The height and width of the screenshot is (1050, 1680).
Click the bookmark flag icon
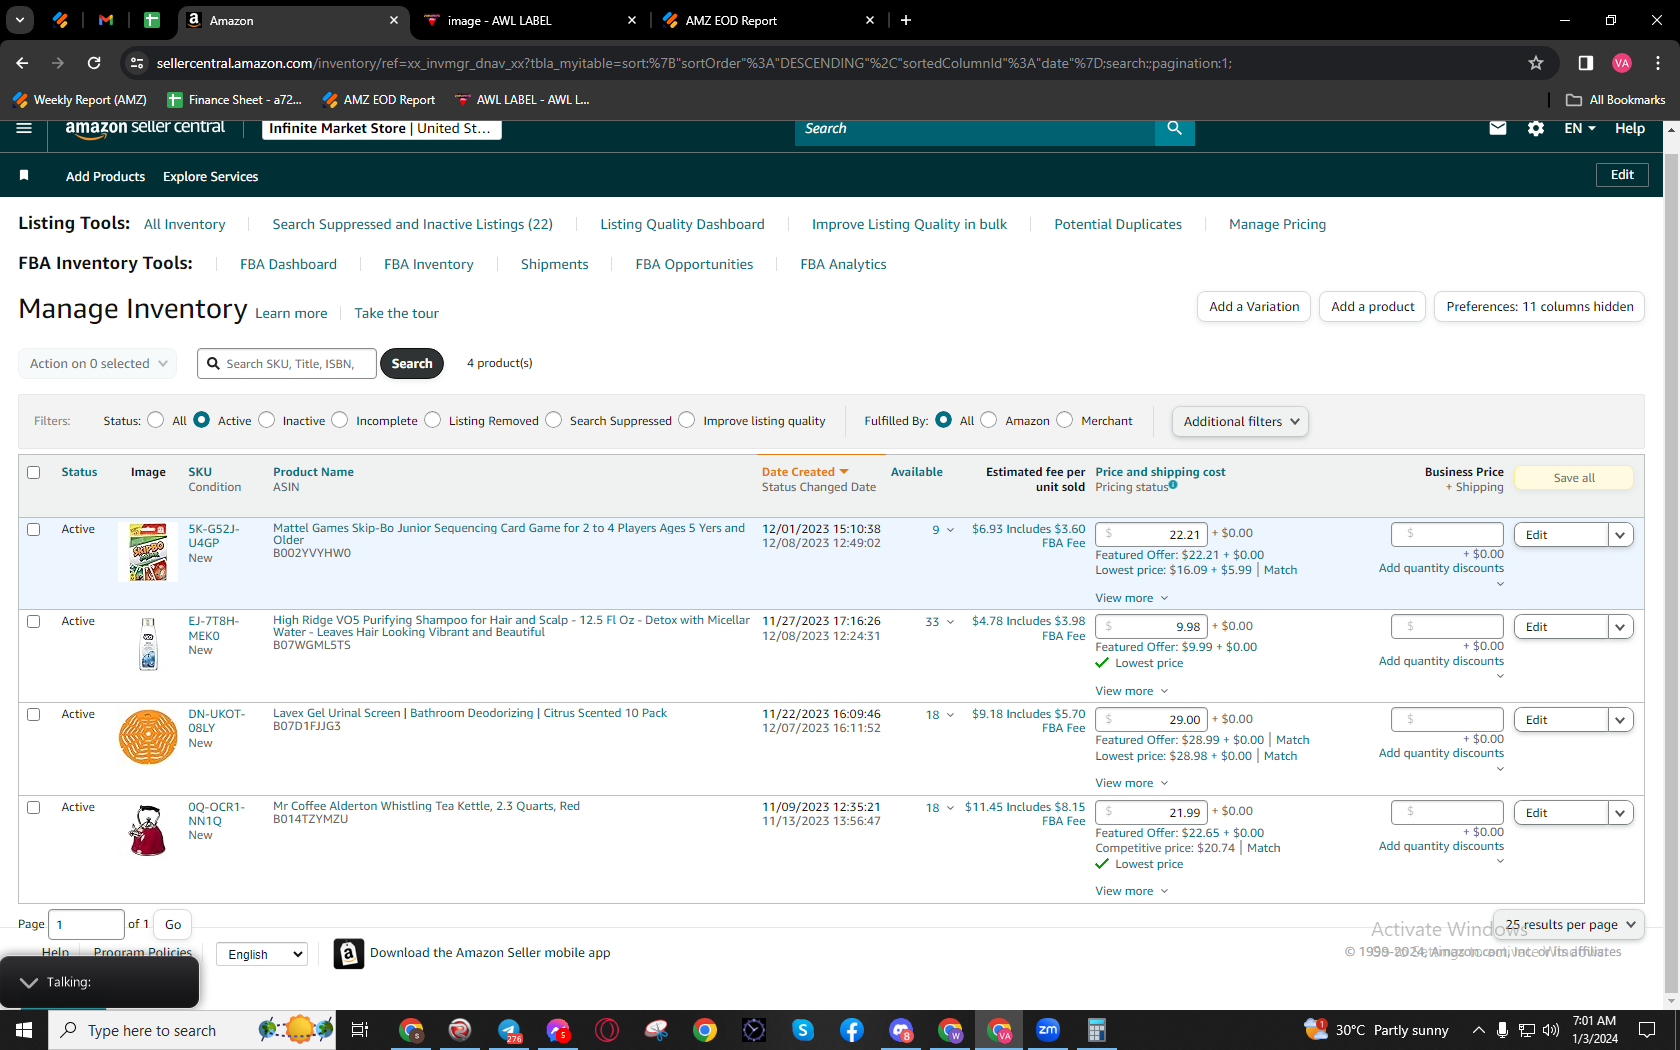click(24, 176)
